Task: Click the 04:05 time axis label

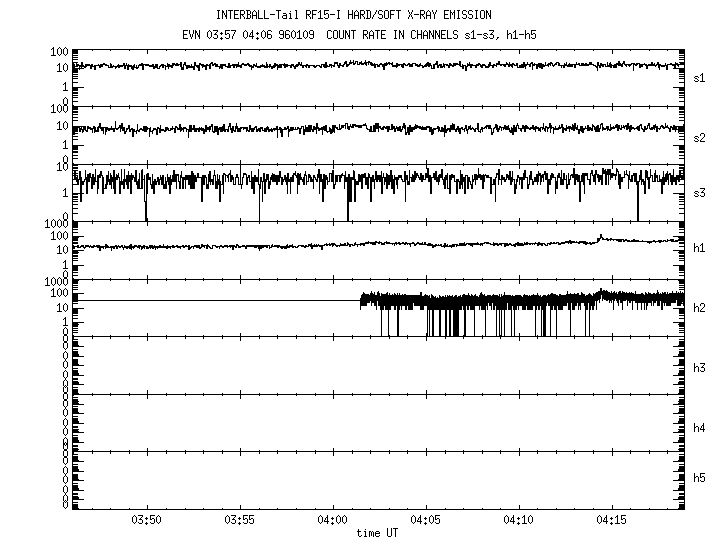Action: click(x=426, y=521)
